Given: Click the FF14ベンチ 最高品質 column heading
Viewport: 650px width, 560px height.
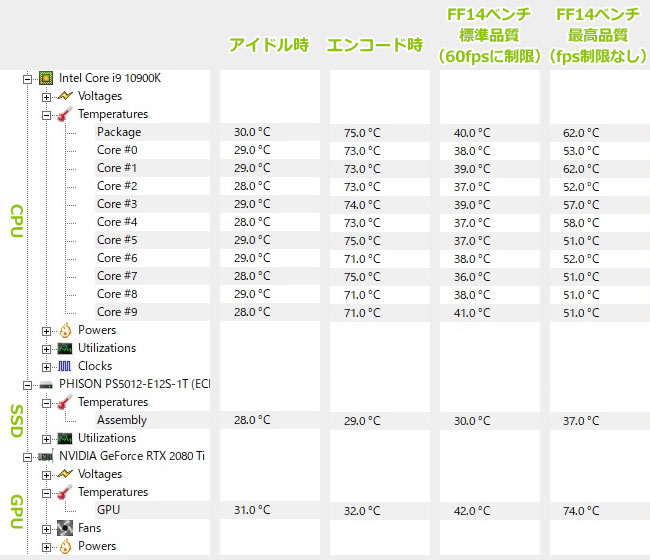Looking at the screenshot, I should tap(598, 35).
